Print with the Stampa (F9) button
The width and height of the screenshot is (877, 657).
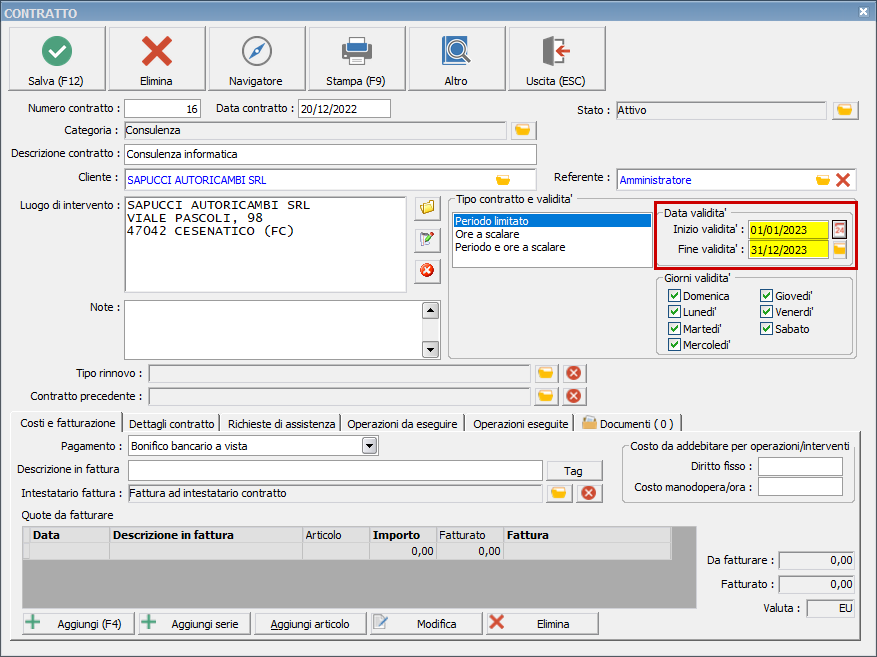(x=357, y=58)
